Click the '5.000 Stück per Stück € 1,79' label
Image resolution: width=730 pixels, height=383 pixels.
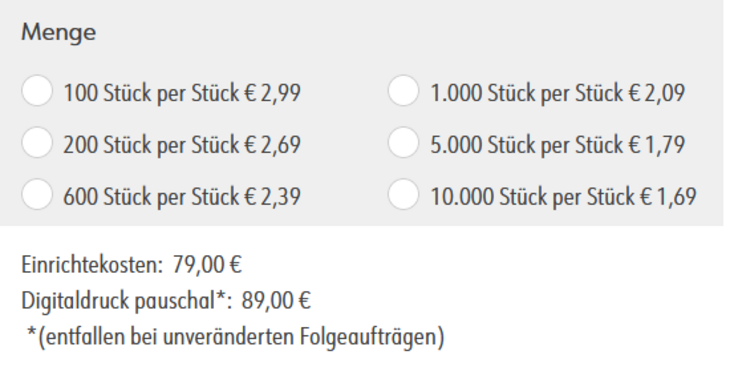(x=558, y=145)
